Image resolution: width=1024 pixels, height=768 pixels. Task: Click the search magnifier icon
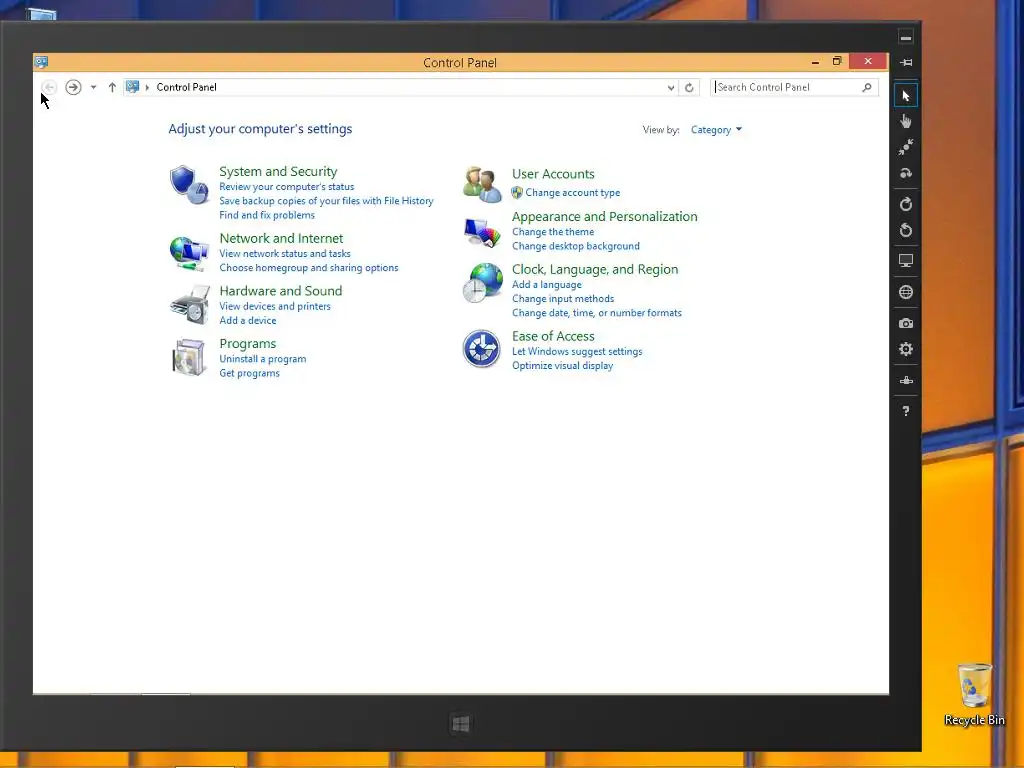tap(867, 87)
